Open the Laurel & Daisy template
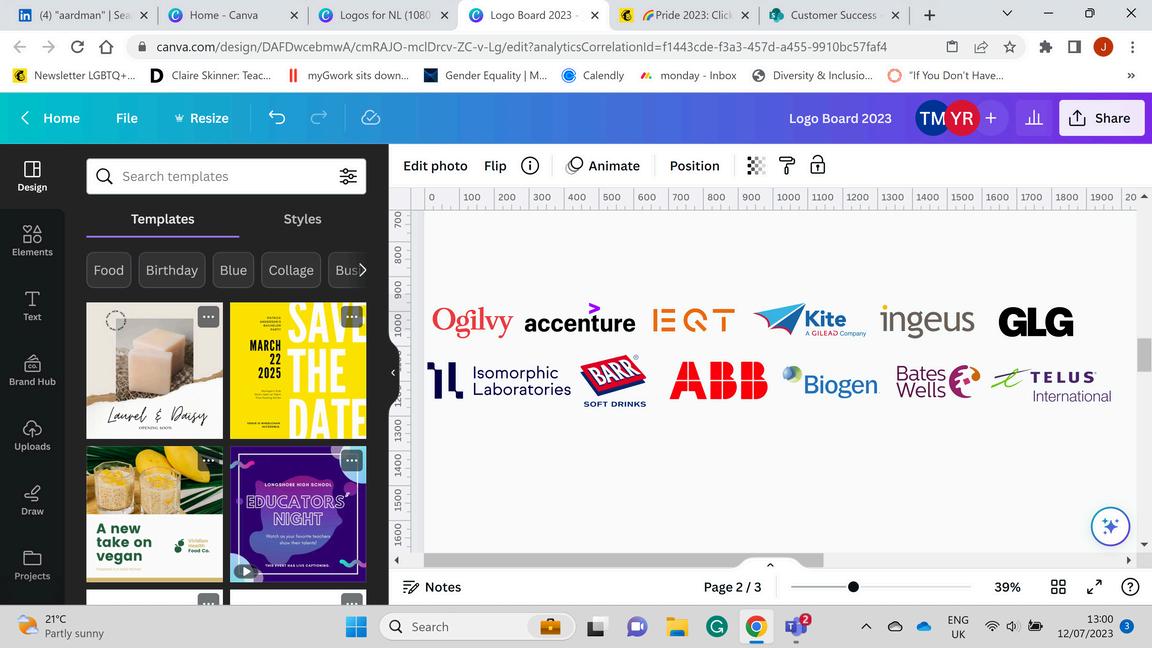1152x648 pixels. (154, 370)
